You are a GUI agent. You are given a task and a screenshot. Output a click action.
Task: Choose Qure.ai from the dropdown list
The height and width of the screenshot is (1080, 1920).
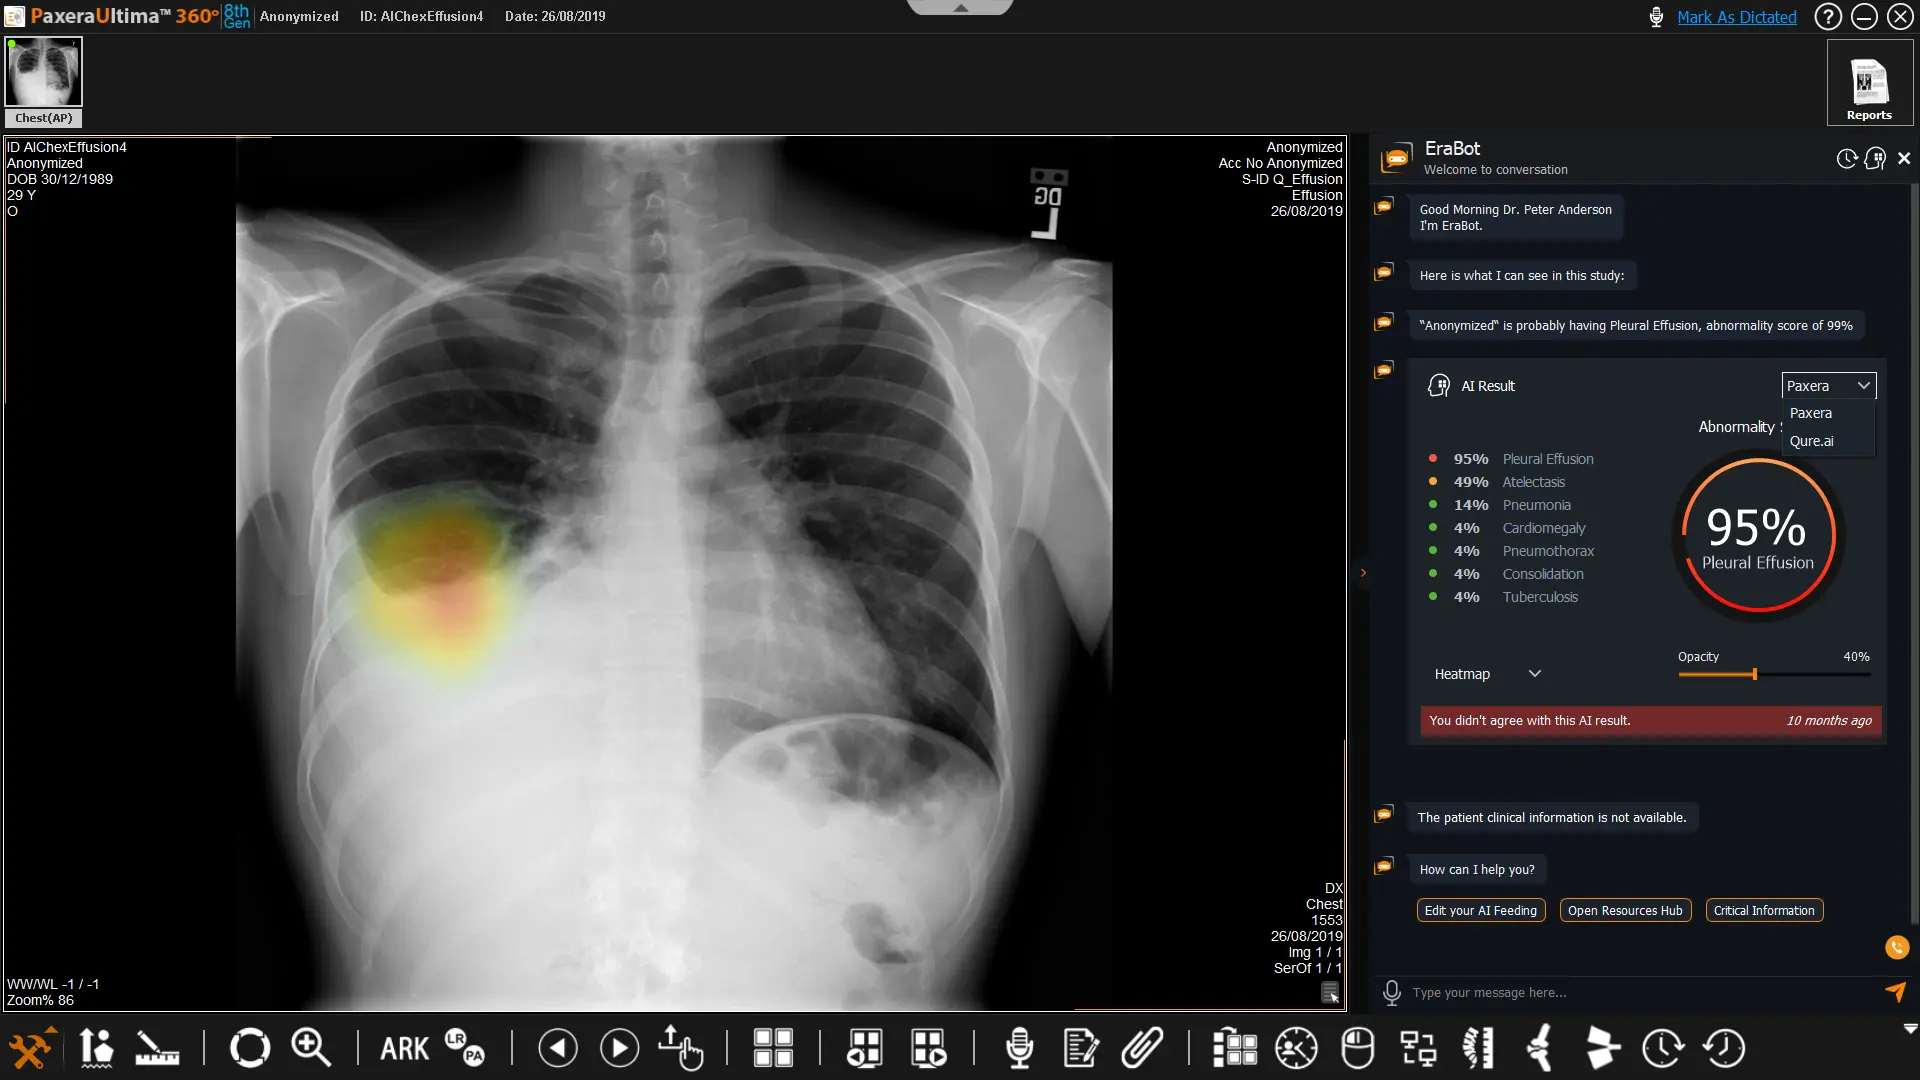click(x=1828, y=441)
